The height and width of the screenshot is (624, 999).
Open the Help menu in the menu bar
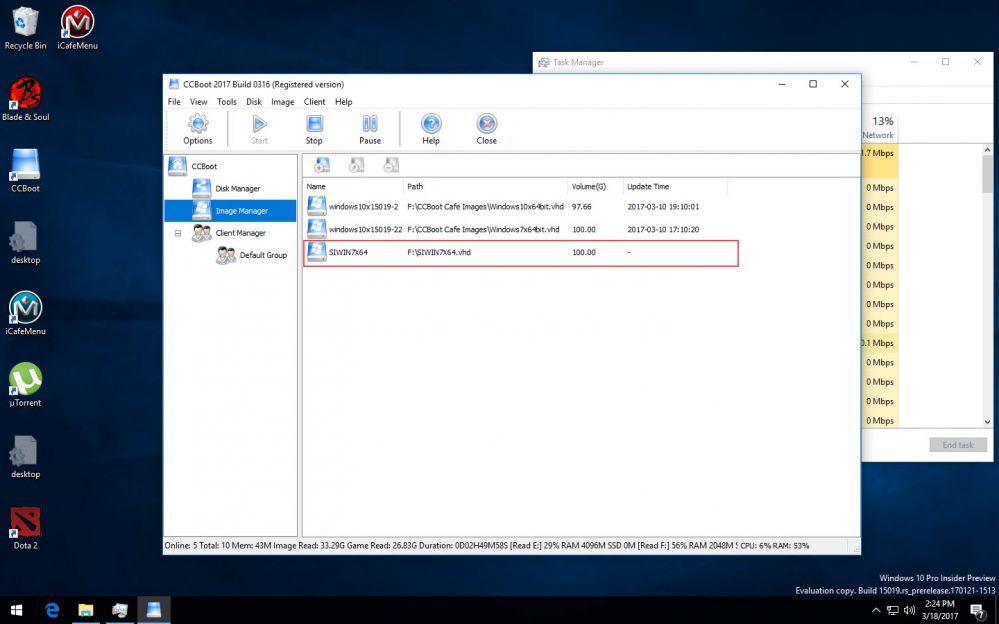click(343, 101)
